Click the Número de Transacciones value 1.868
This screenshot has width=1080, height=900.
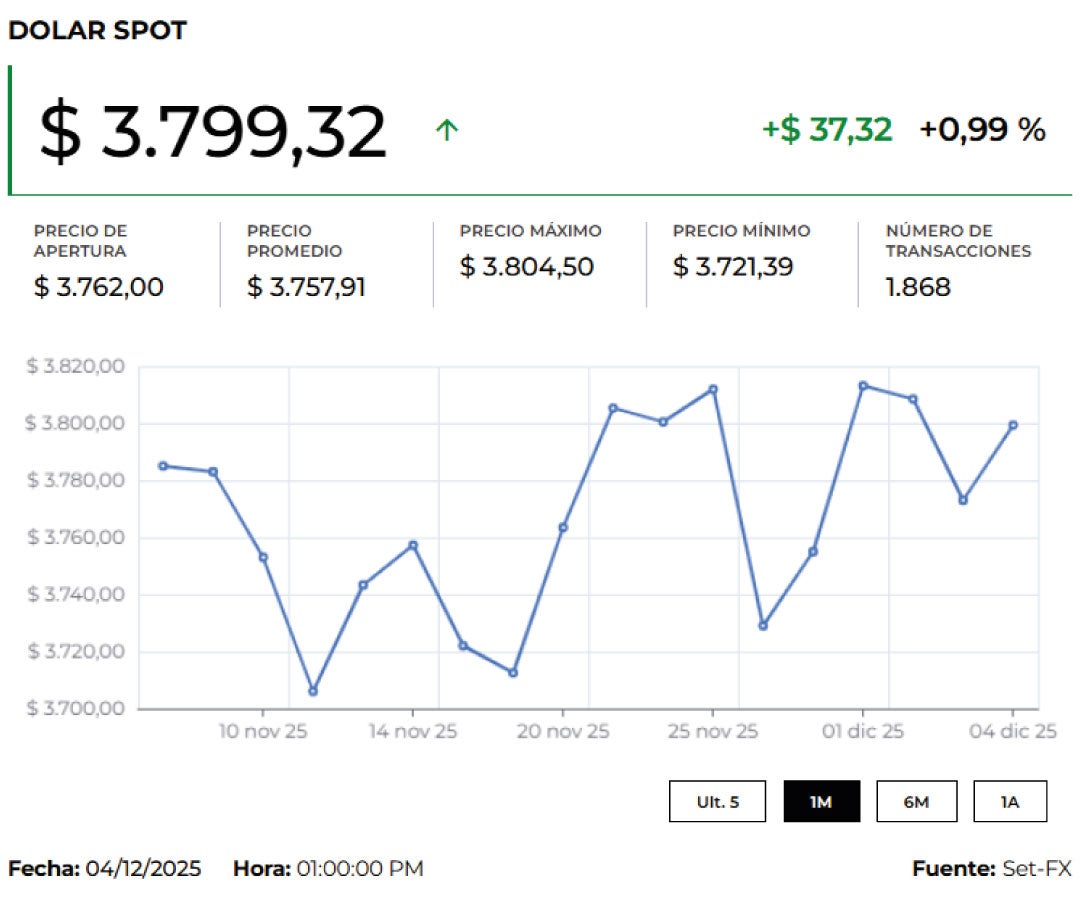coord(918,287)
